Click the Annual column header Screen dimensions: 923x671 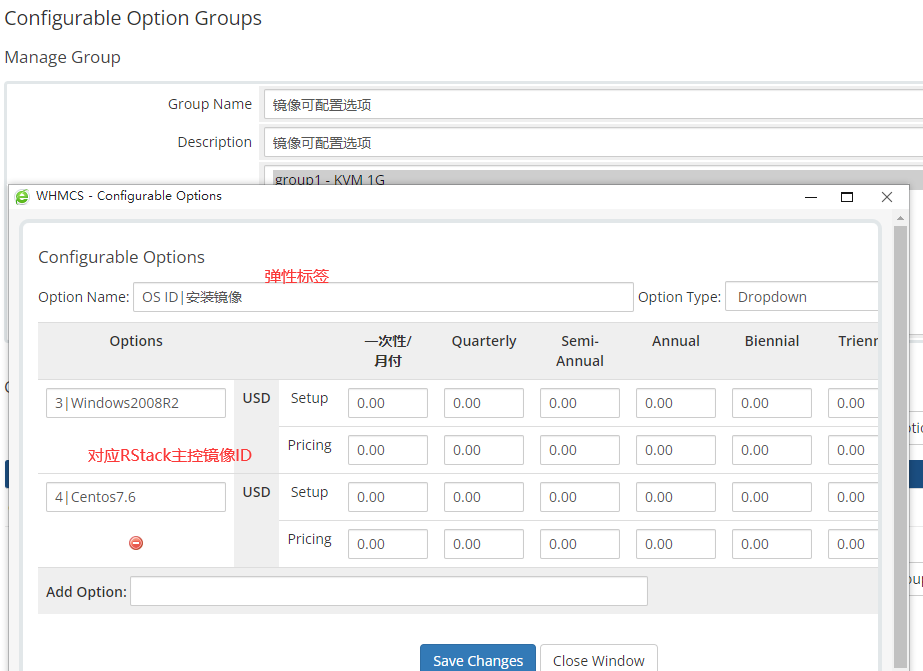[x=676, y=341]
